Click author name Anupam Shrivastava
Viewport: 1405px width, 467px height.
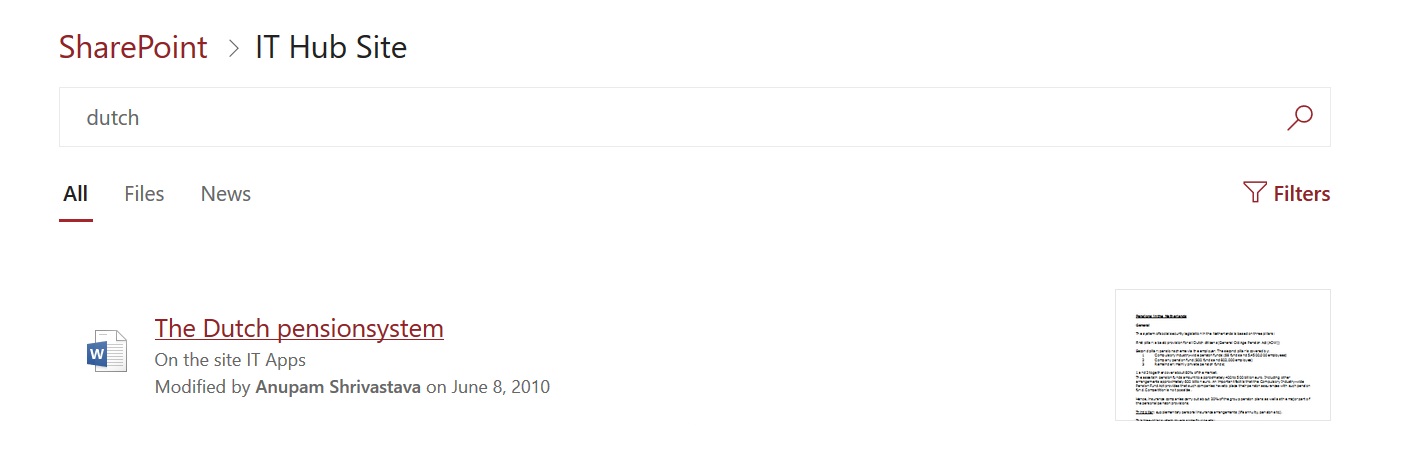point(339,386)
